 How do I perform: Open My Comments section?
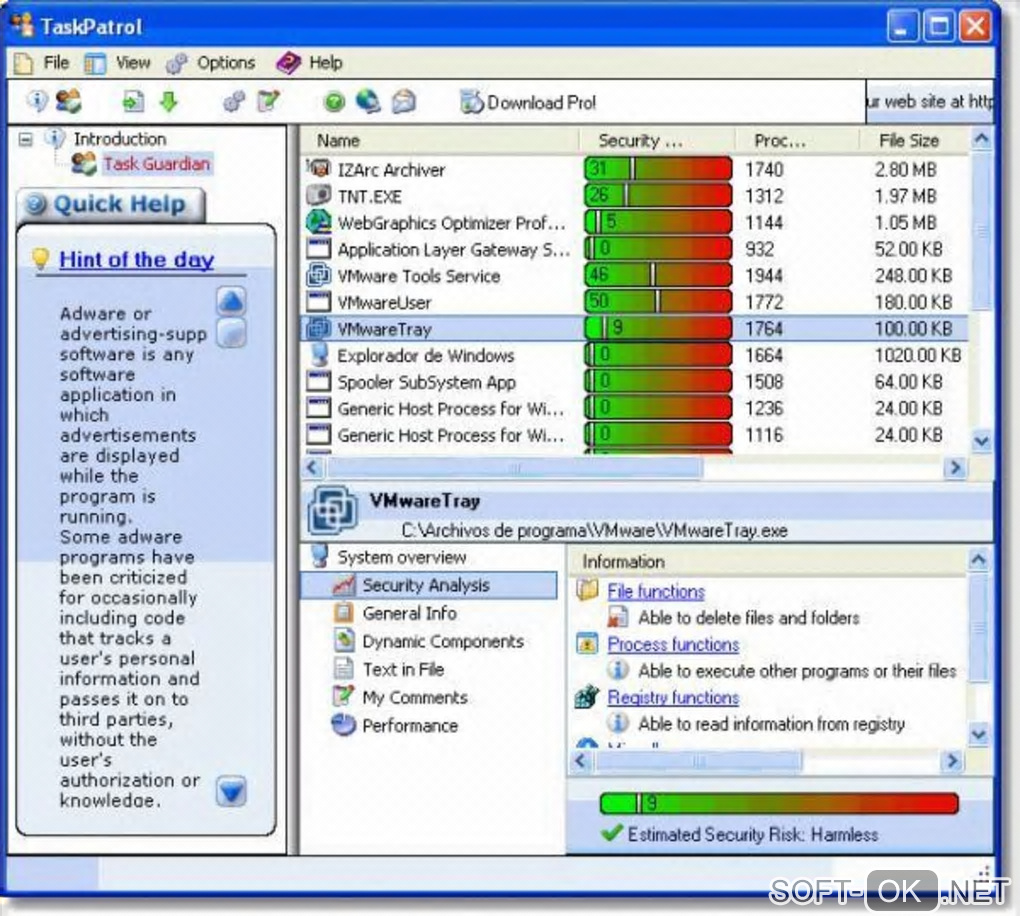click(414, 697)
